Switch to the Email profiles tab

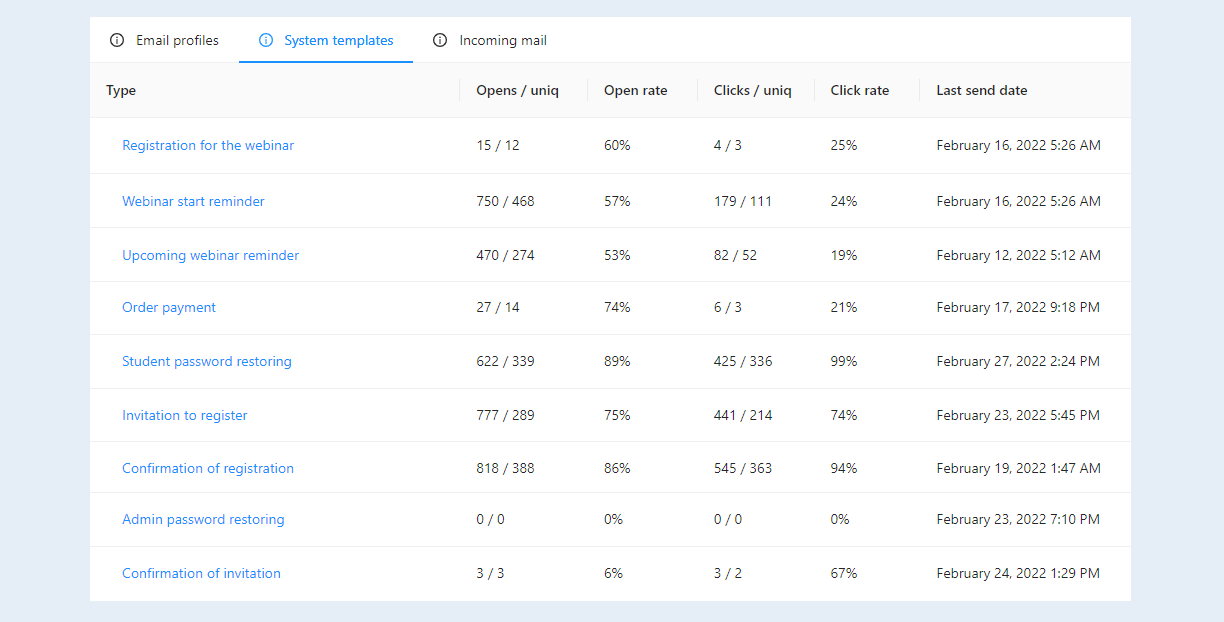[164, 41]
